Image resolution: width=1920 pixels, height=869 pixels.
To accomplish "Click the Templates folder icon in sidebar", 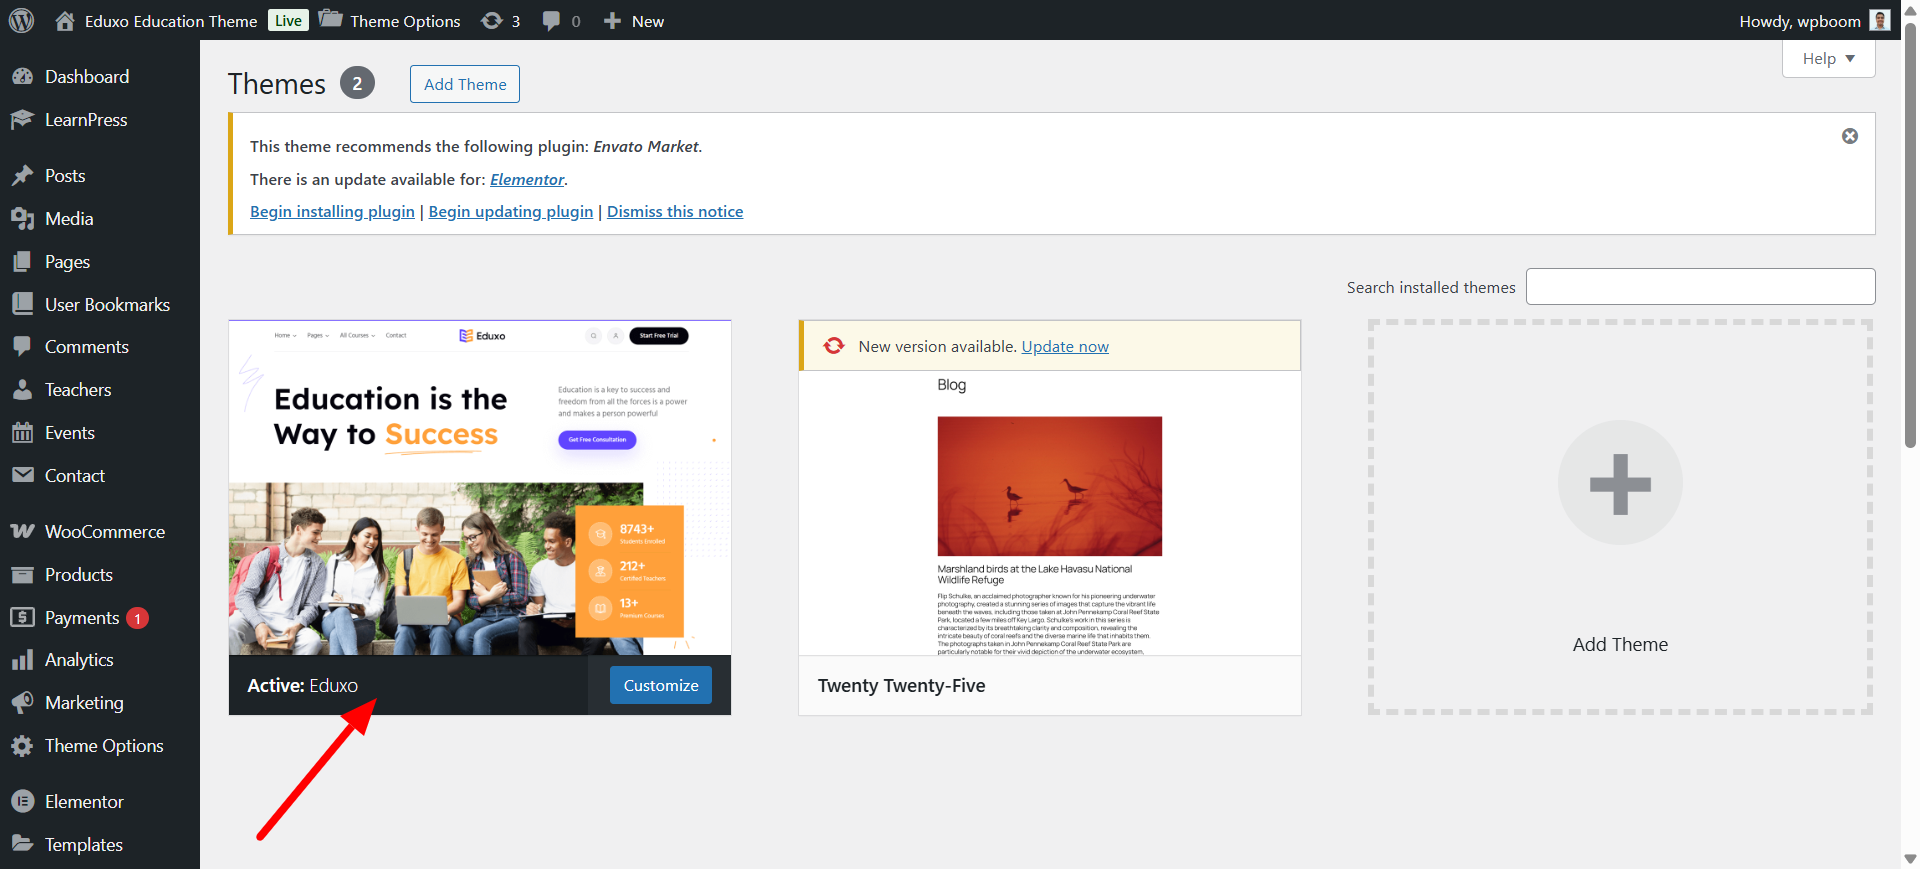I will [x=22, y=844].
